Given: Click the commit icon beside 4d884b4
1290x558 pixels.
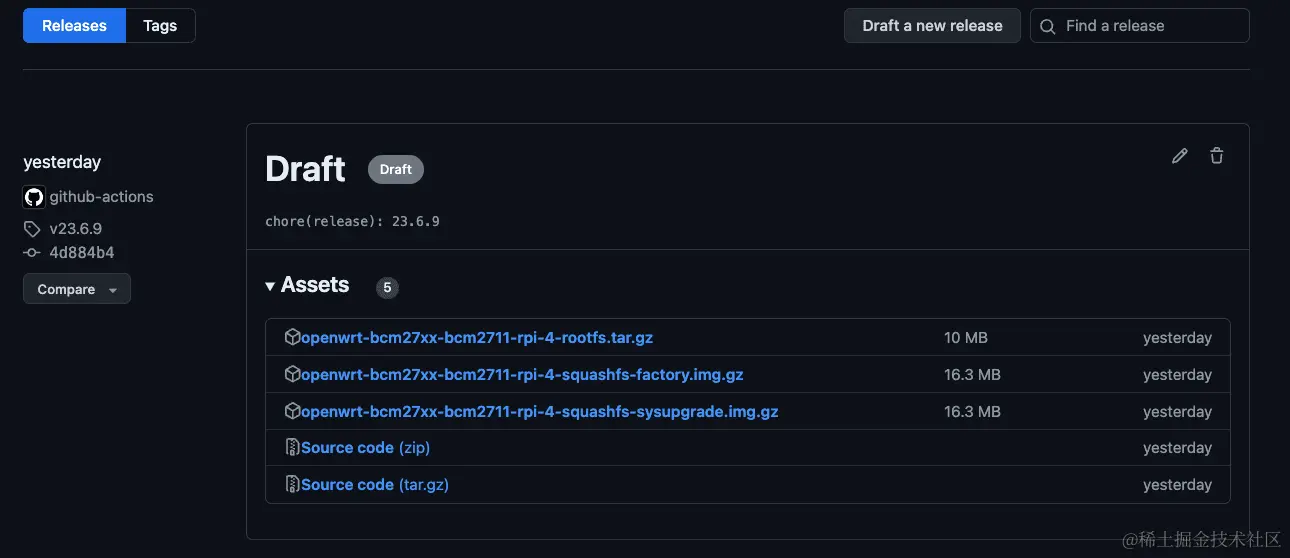Looking at the screenshot, I should (x=32, y=253).
